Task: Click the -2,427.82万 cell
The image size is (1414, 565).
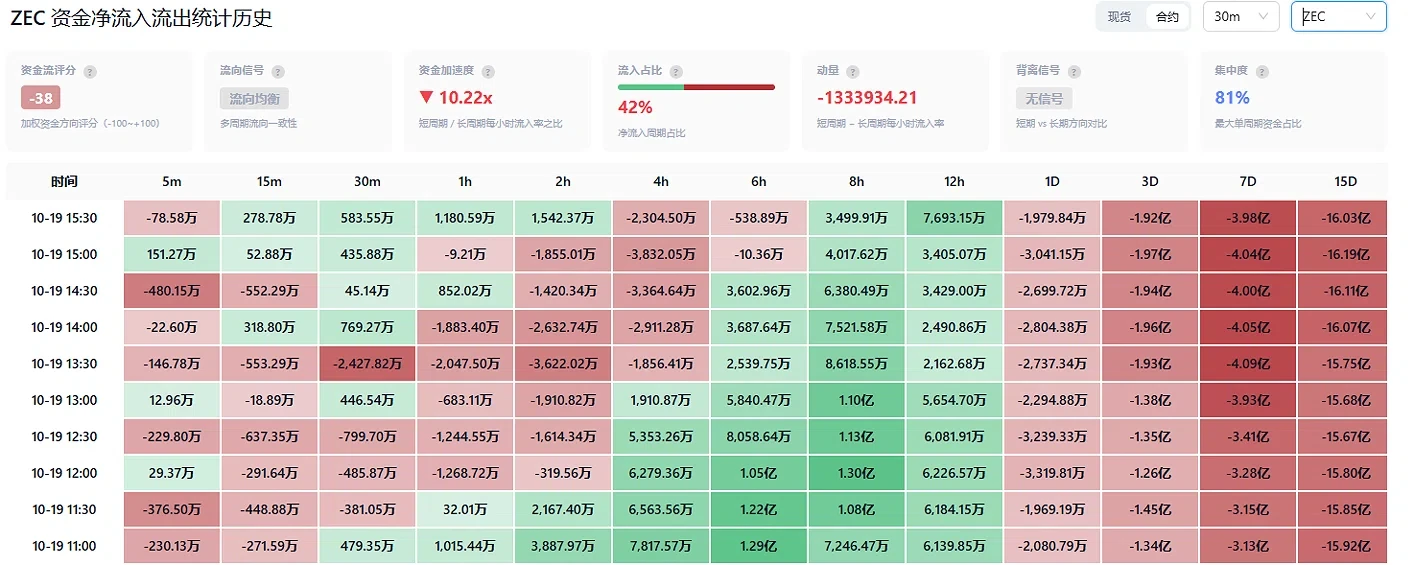Action: [367, 364]
